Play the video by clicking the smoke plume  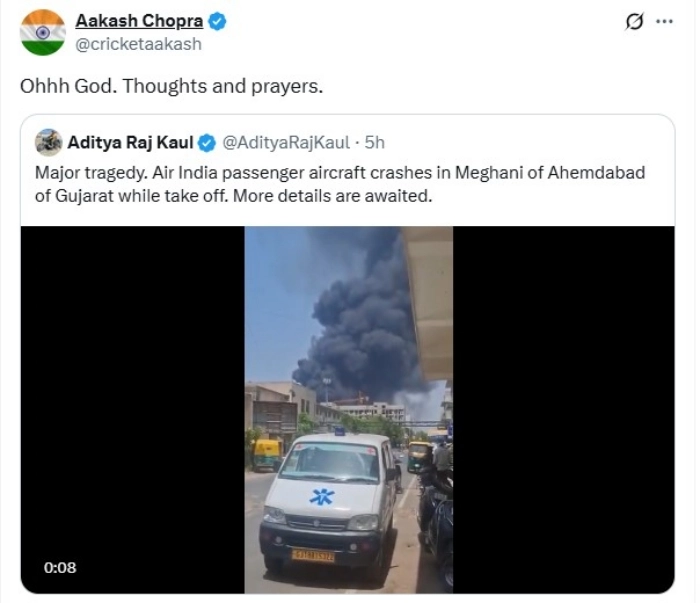point(360,320)
